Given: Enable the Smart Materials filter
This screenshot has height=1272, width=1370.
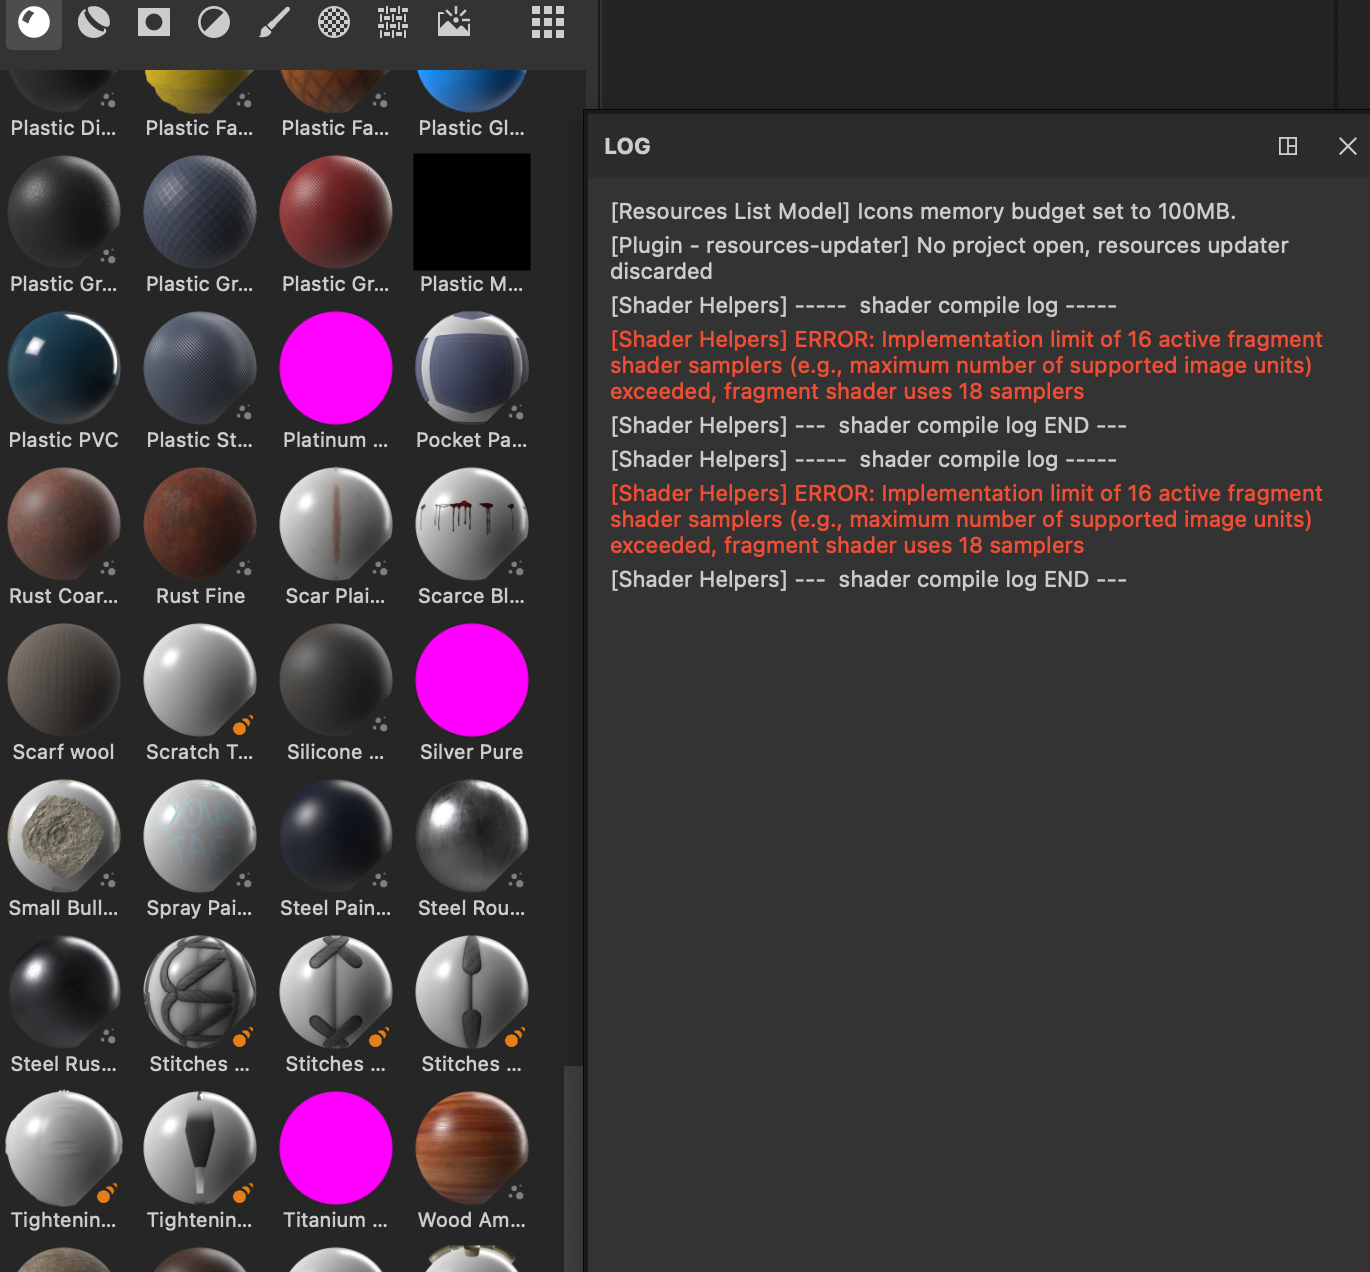Looking at the screenshot, I should pos(94,22).
